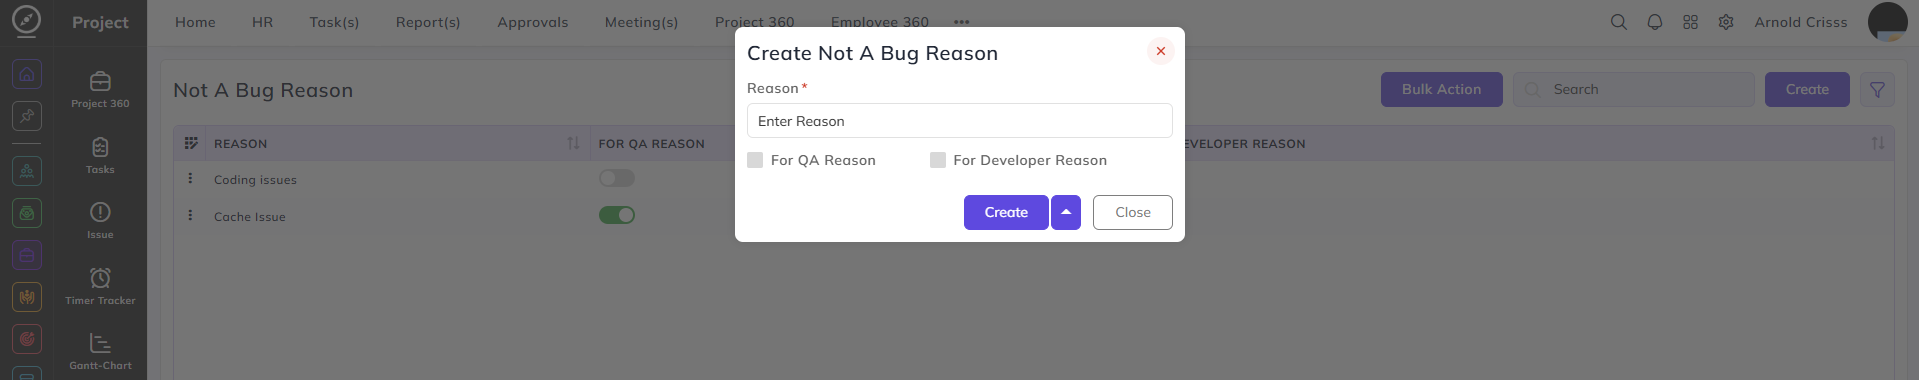Open Project 360 in the sidebar

(x=100, y=89)
